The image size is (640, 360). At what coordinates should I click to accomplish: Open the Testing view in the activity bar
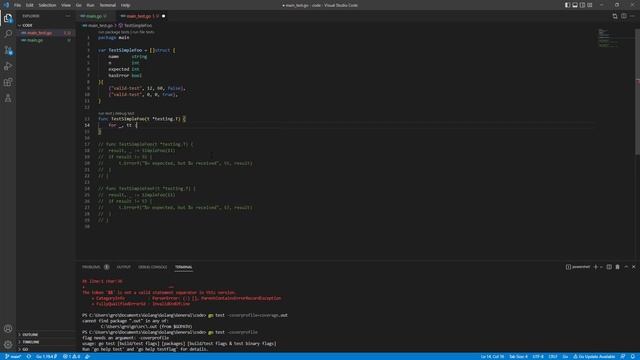(x=8, y=98)
